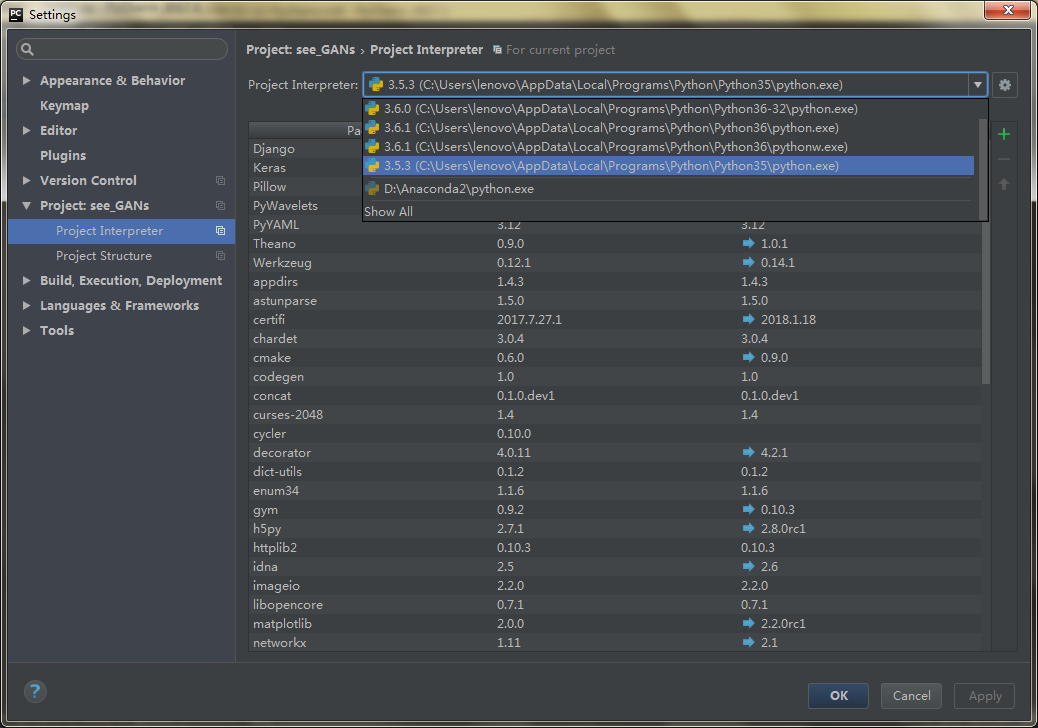The width and height of the screenshot is (1038, 728).
Task: Select the 3.5.3 Python35 interpreter option
Action: 669,165
